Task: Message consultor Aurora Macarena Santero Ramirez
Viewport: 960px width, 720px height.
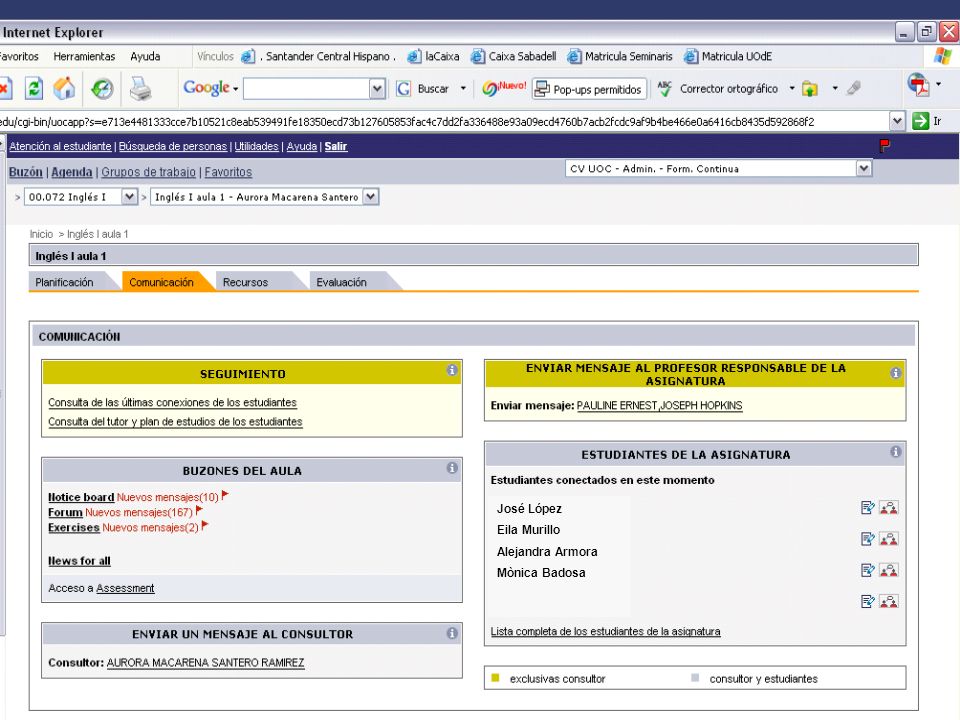Action: coord(205,662)
